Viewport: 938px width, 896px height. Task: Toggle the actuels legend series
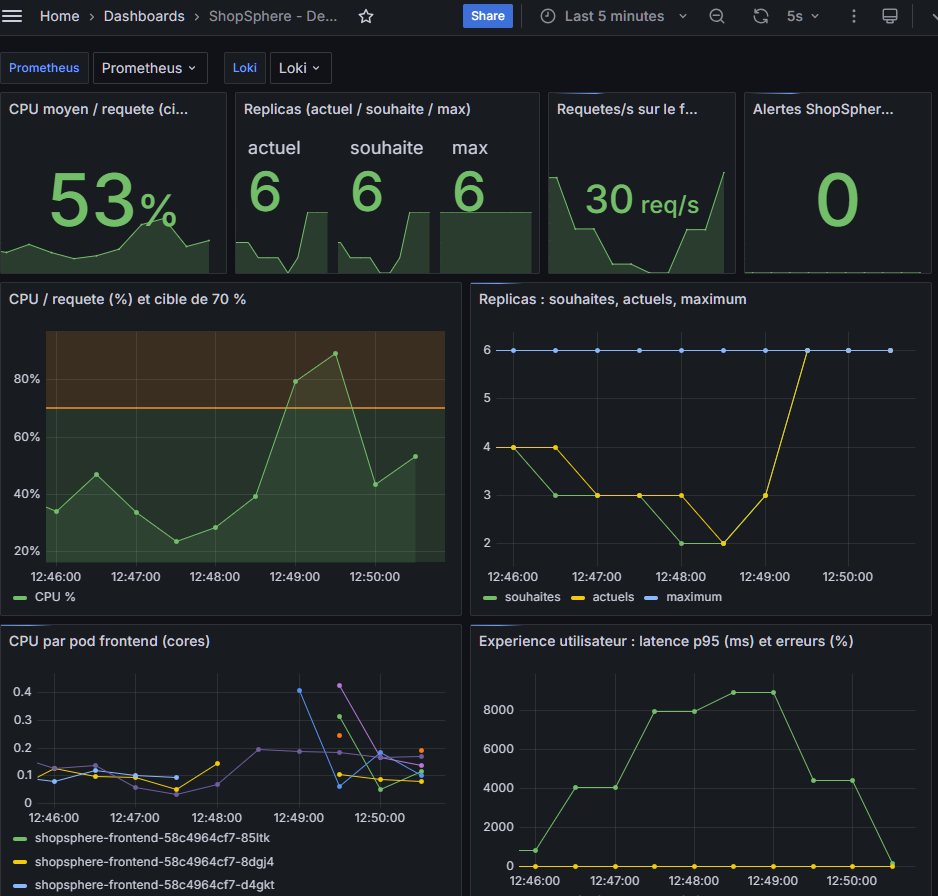(613, 597)
